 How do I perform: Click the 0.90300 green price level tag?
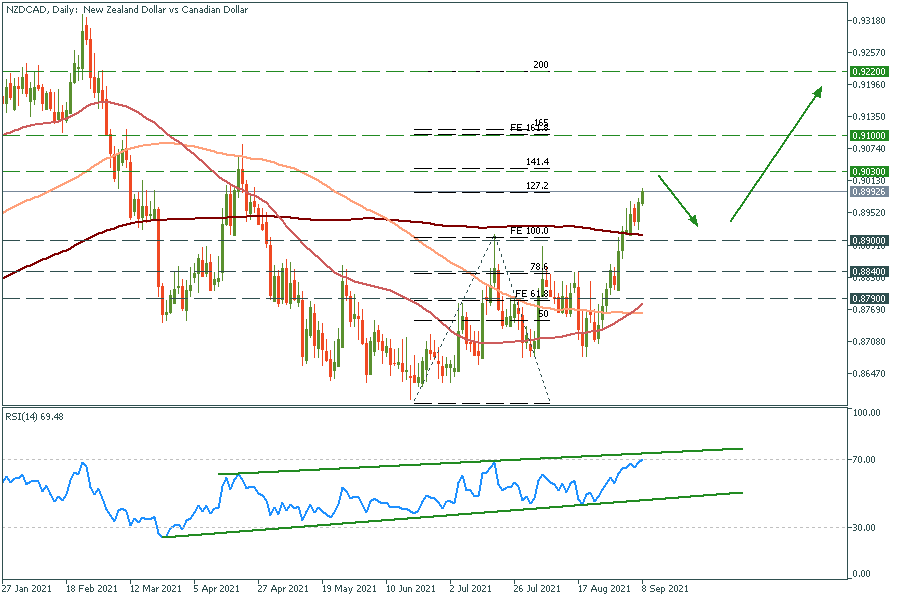pyautogui.click(x=866, y=171)
